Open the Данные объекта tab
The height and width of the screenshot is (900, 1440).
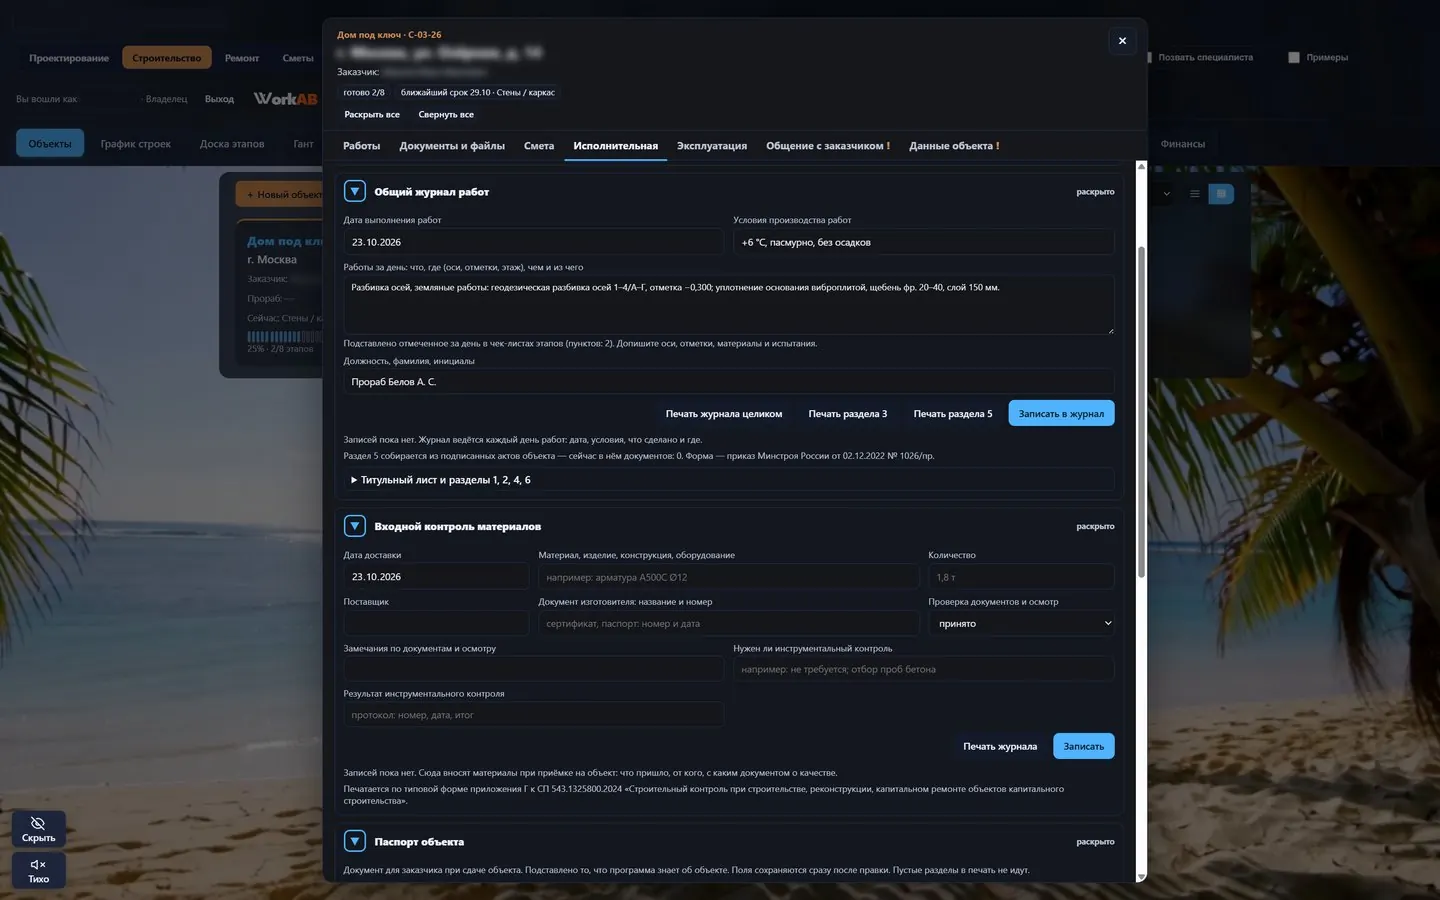pos(953,146)
